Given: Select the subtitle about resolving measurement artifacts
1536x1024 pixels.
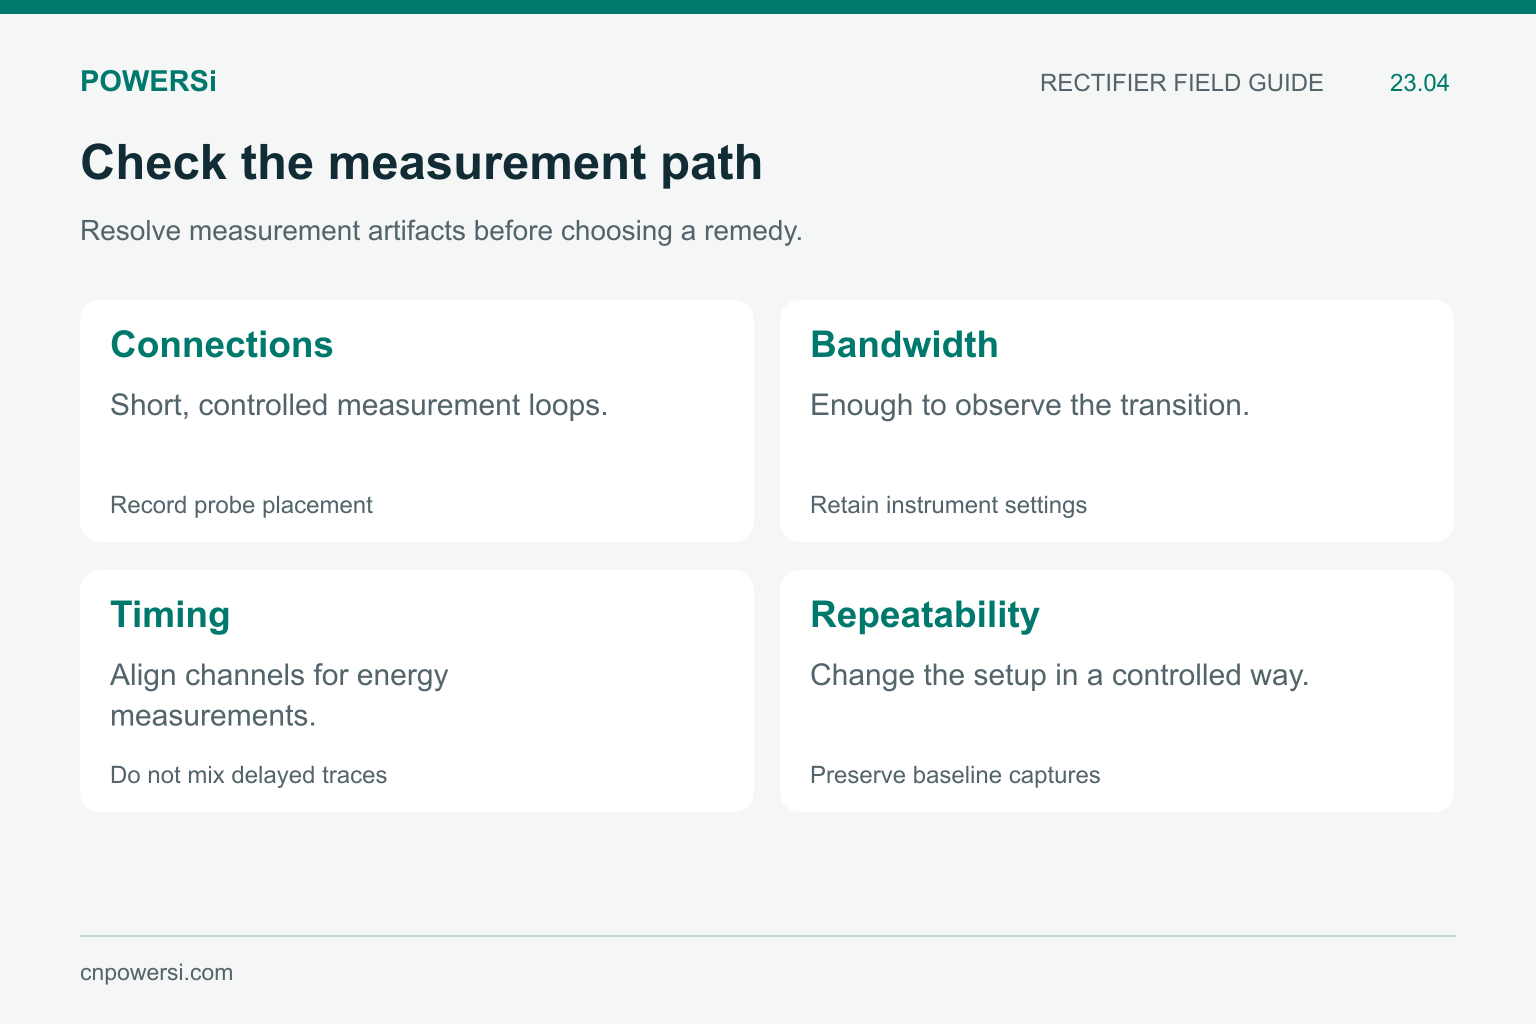Looking at the screenshot, I should coord(441,231).
